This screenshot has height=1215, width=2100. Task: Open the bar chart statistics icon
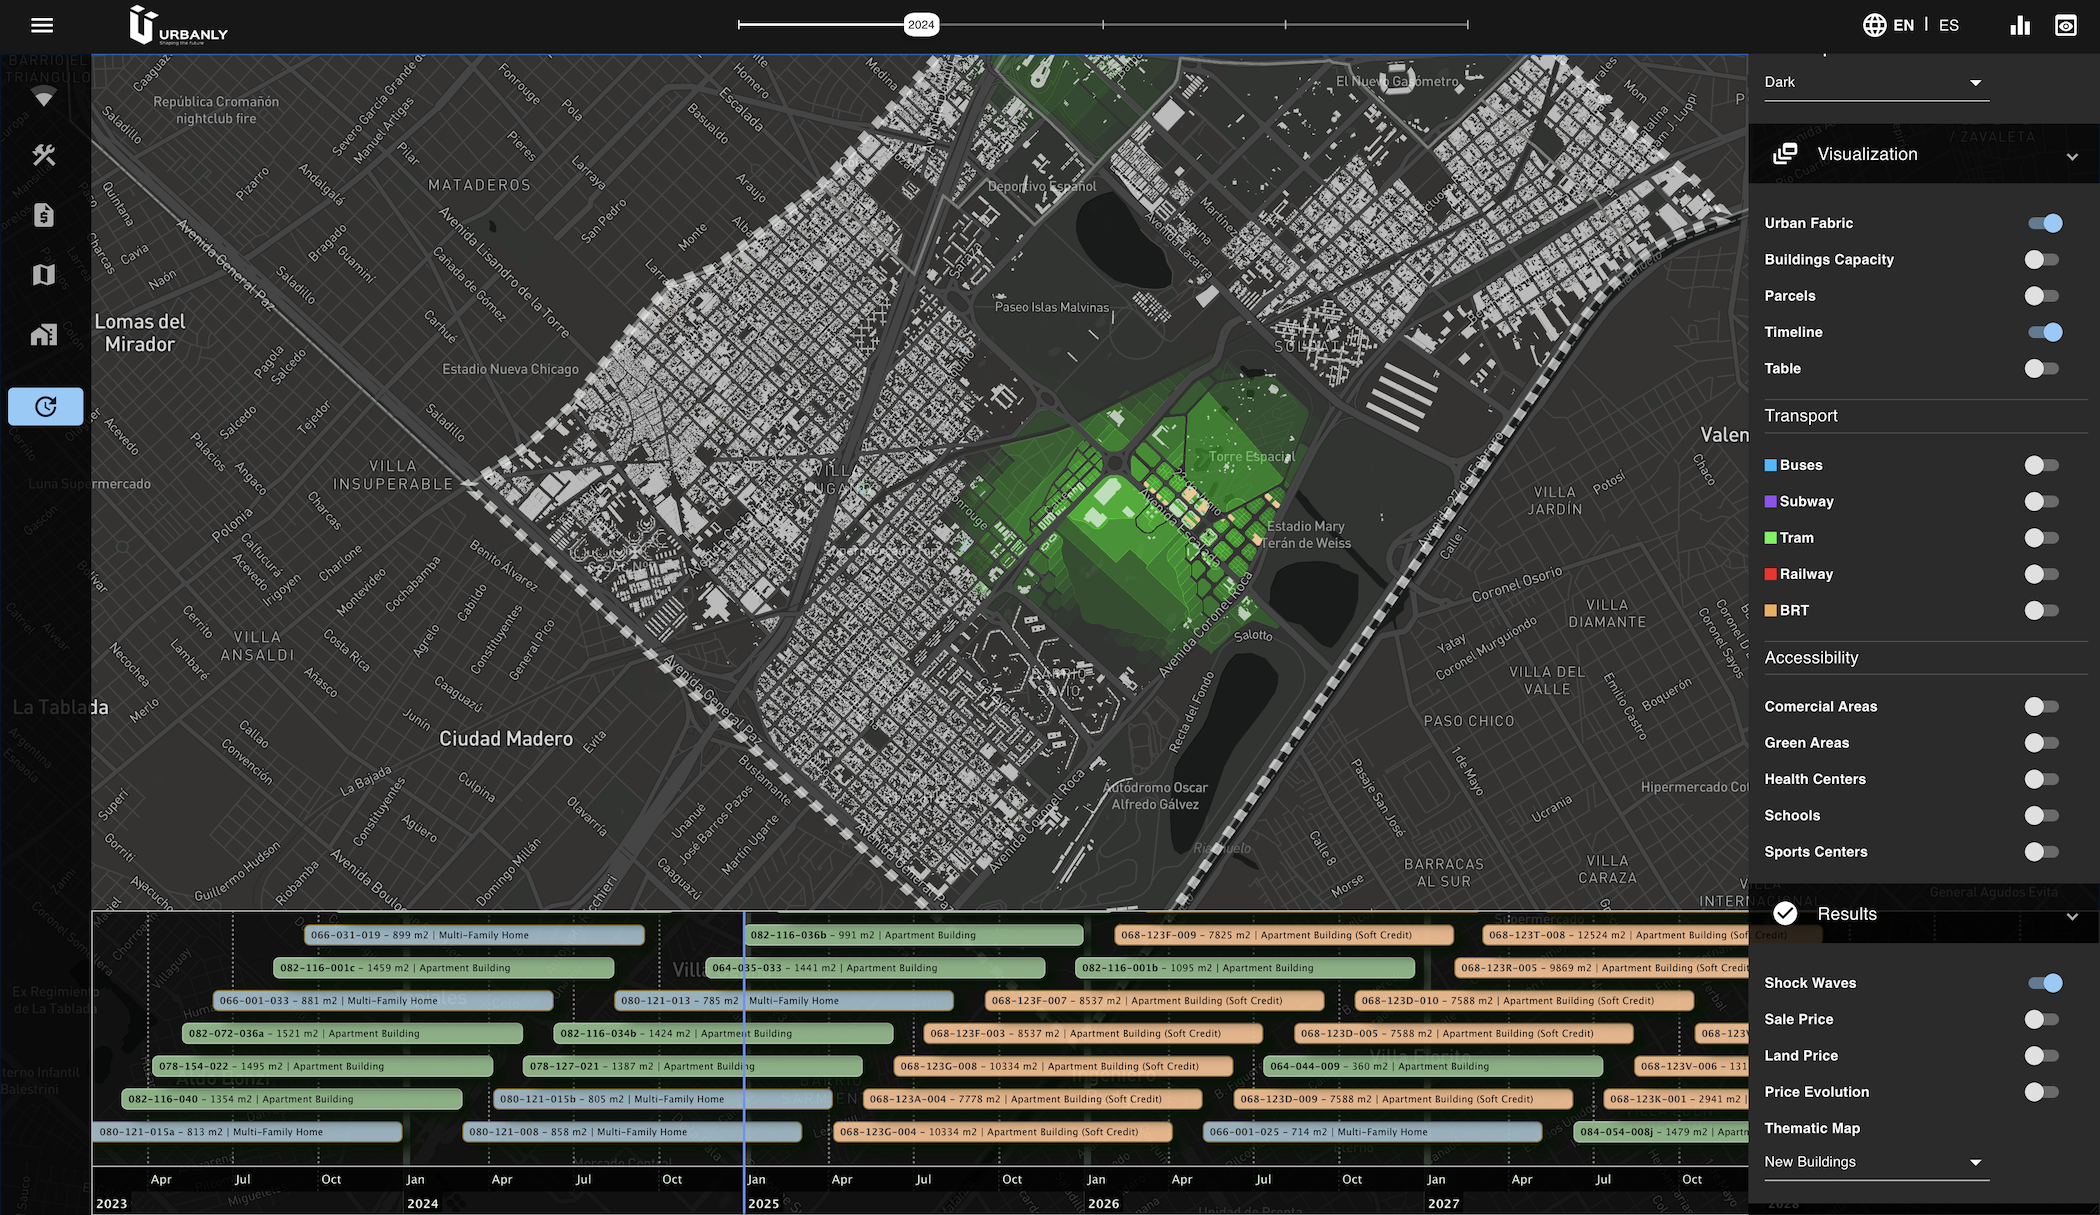pyautogui.click(x=2020, y=25)
